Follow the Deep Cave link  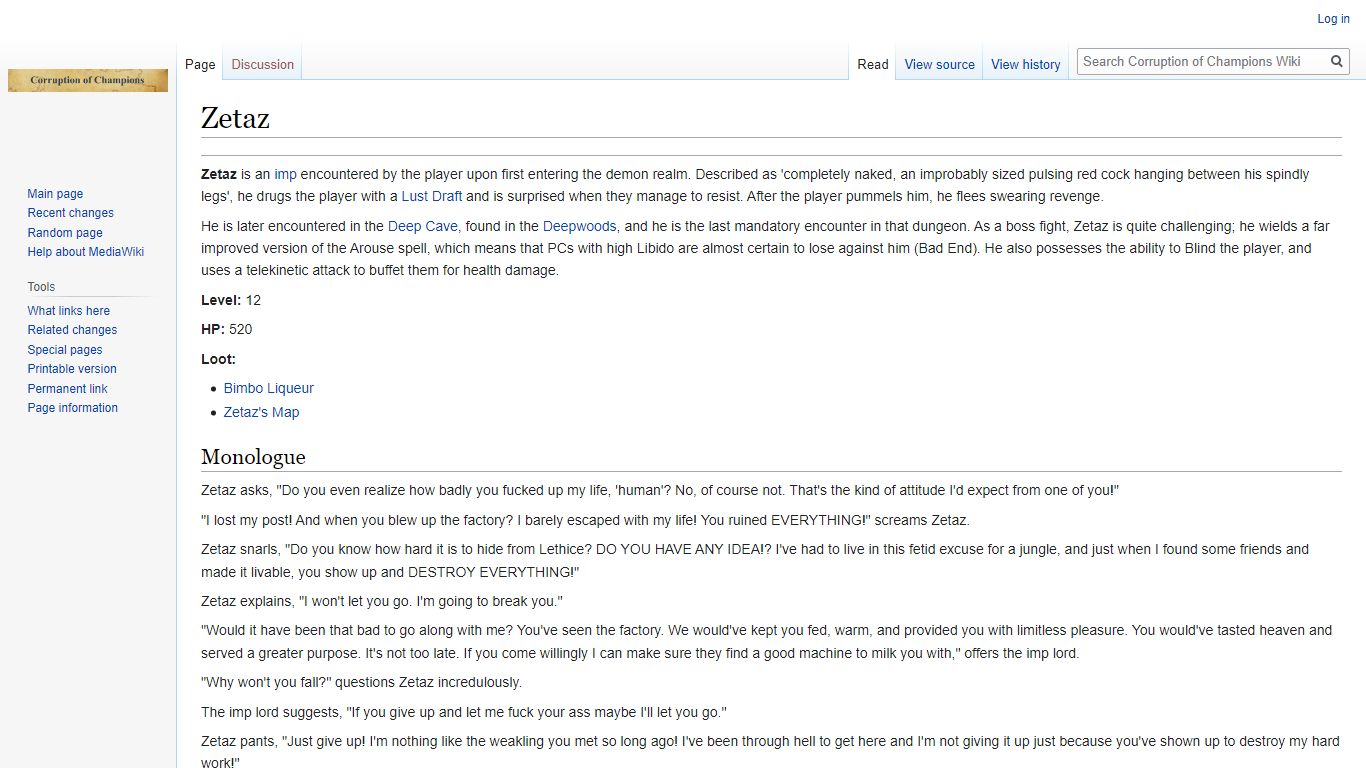click(423, 226)
